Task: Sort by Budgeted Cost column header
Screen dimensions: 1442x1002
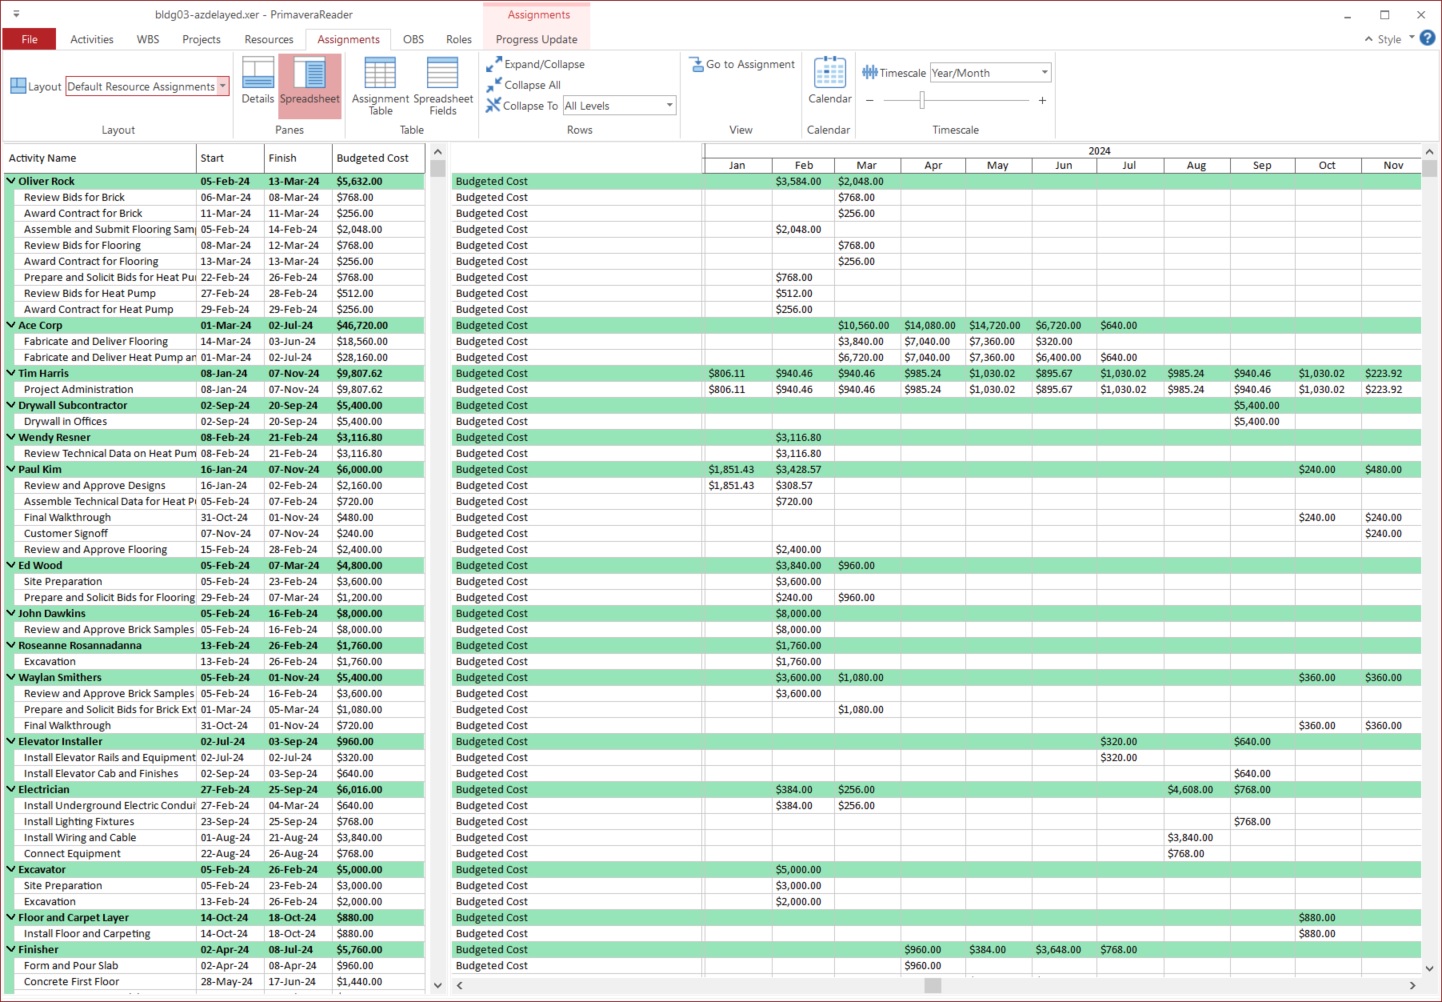Action: coord(372,158)
